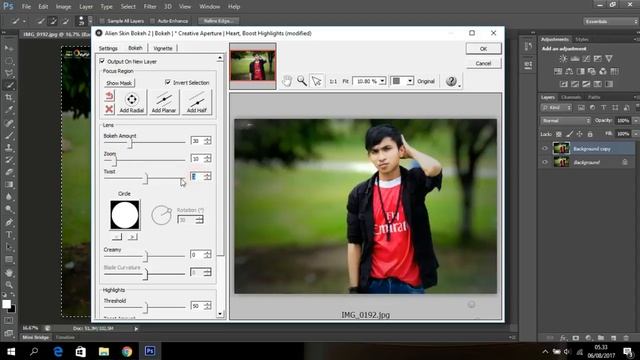Click the Twist value input field

click(197, 176)
